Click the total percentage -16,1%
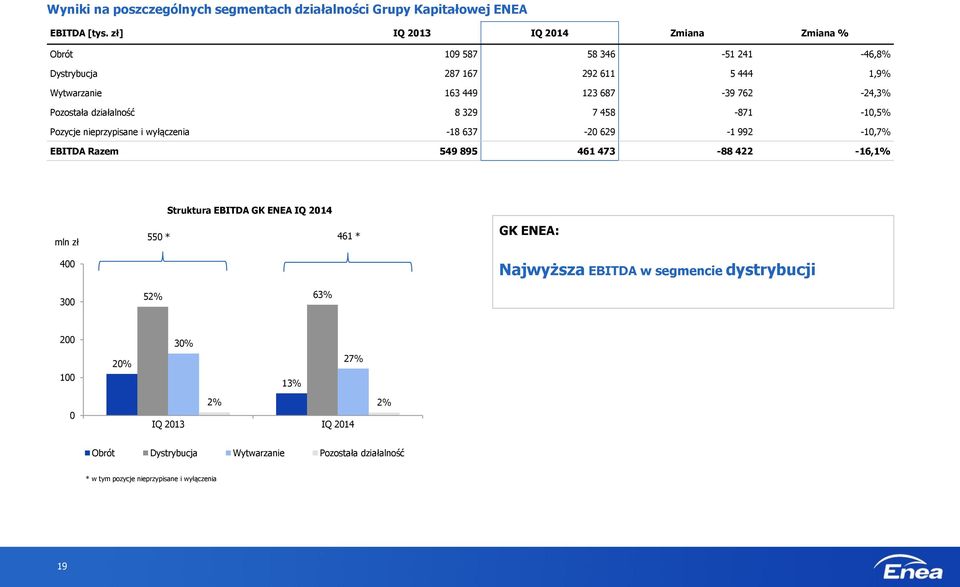 point(873,151)
